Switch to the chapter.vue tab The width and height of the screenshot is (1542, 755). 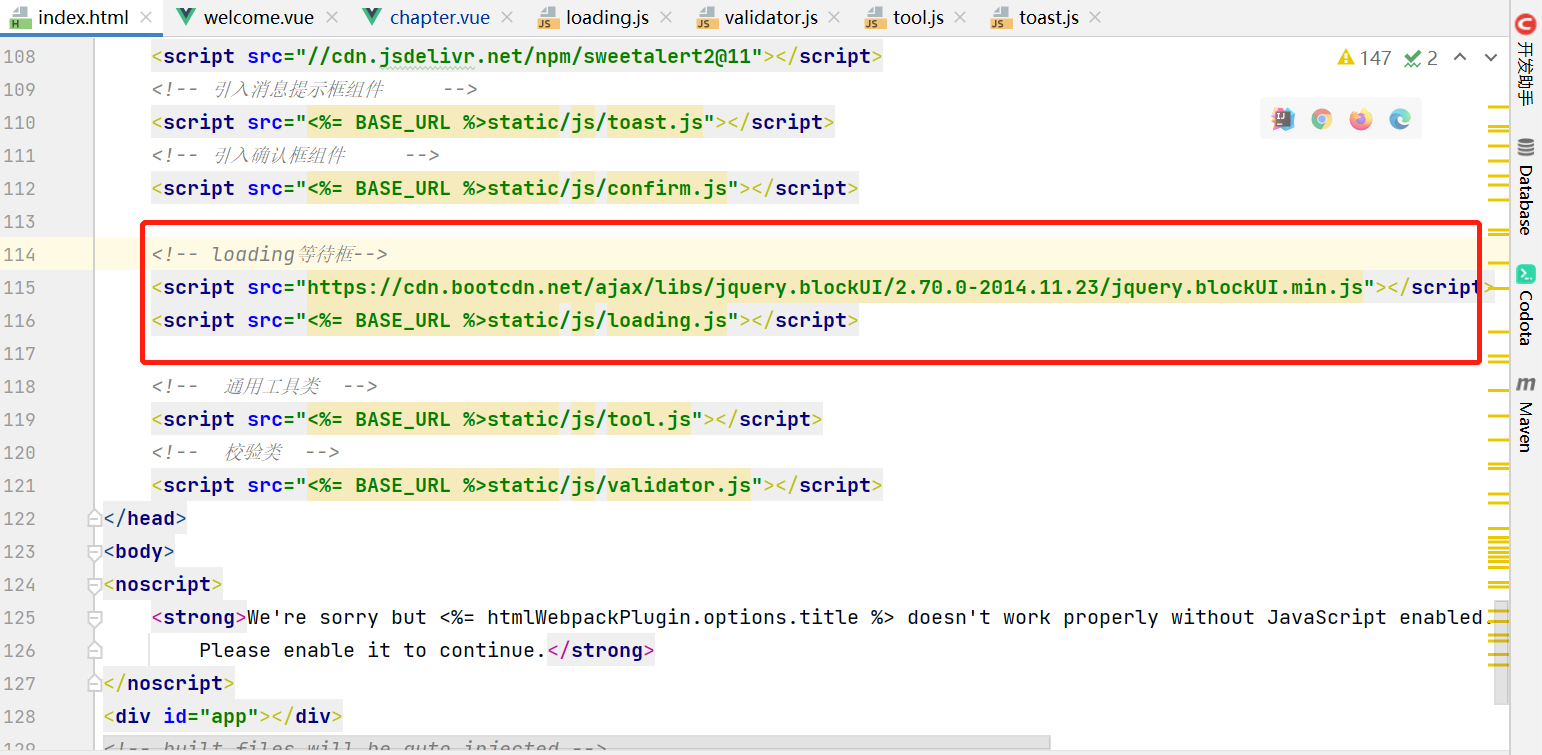(438, 17)
